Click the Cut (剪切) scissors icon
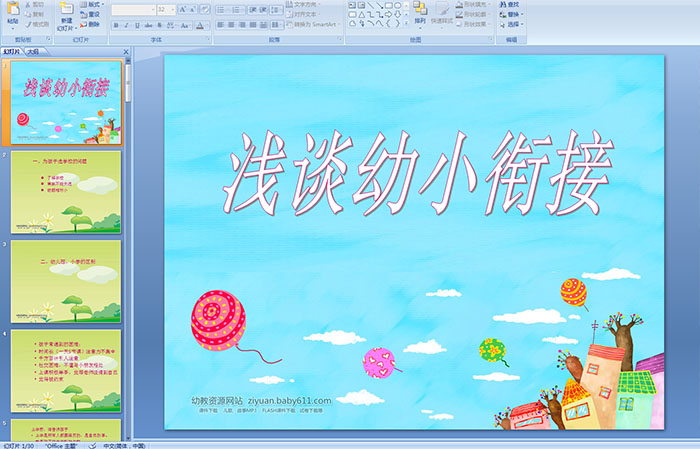 click(x=29, y=4)
